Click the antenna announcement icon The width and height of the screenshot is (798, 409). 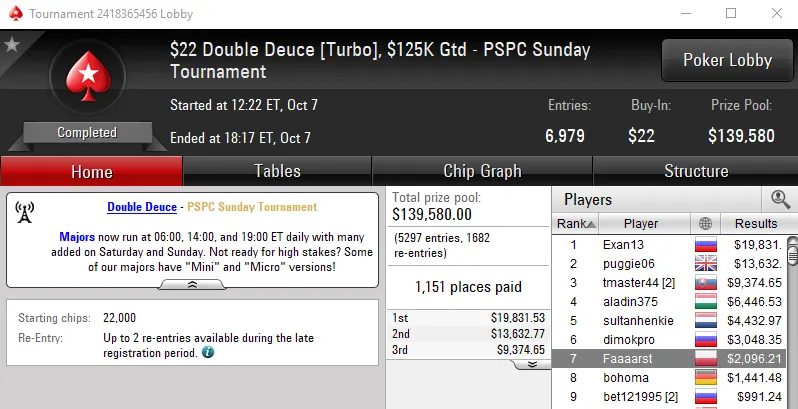[26, 212]
